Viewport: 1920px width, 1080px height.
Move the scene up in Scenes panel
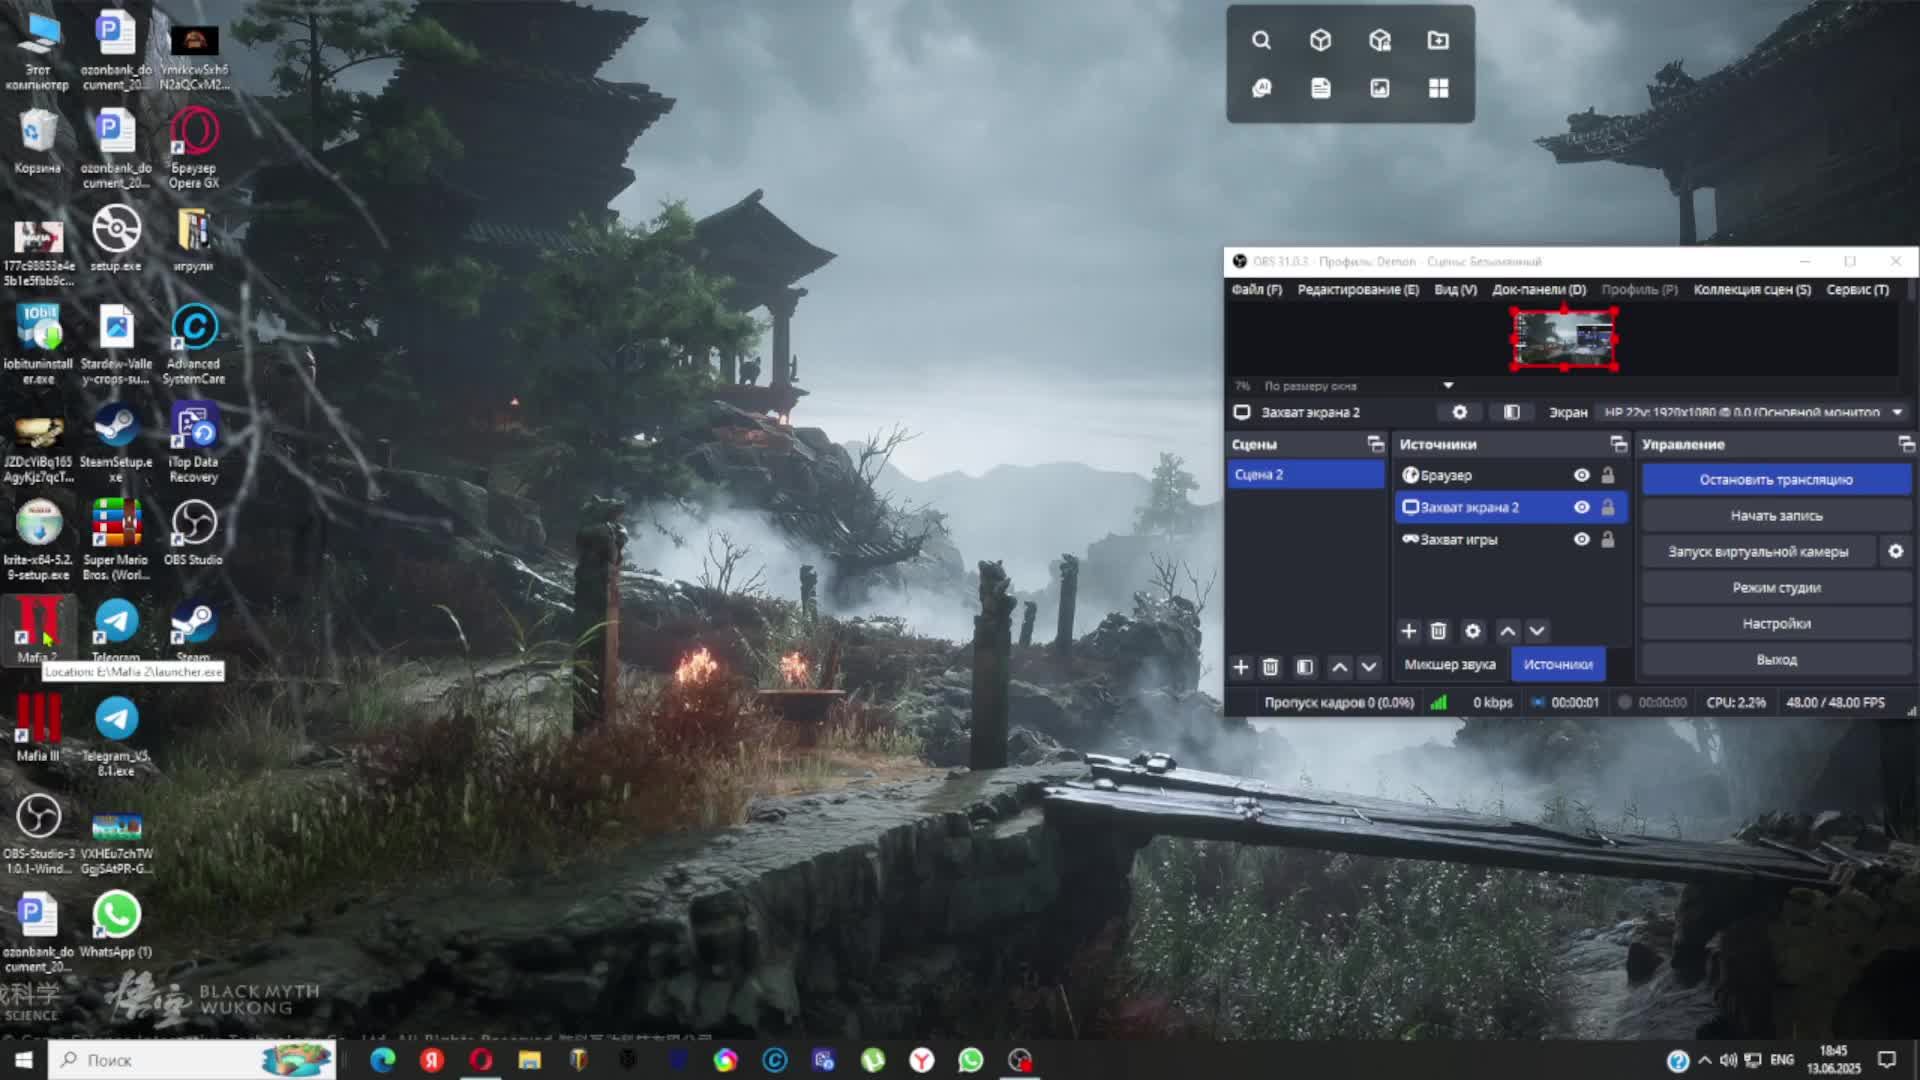(x=1340, y=667)
